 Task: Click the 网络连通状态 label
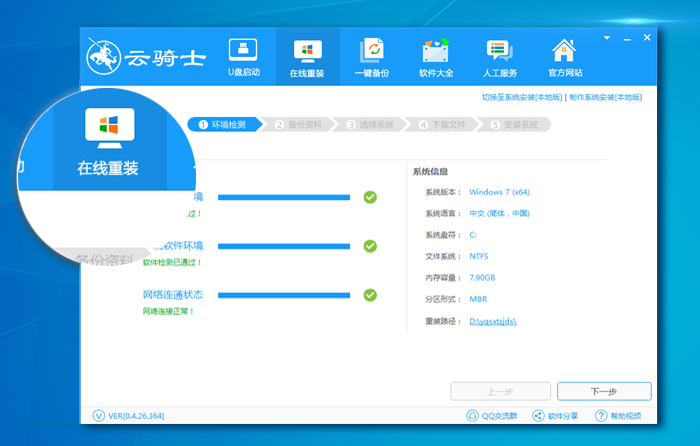click(173, 295)
